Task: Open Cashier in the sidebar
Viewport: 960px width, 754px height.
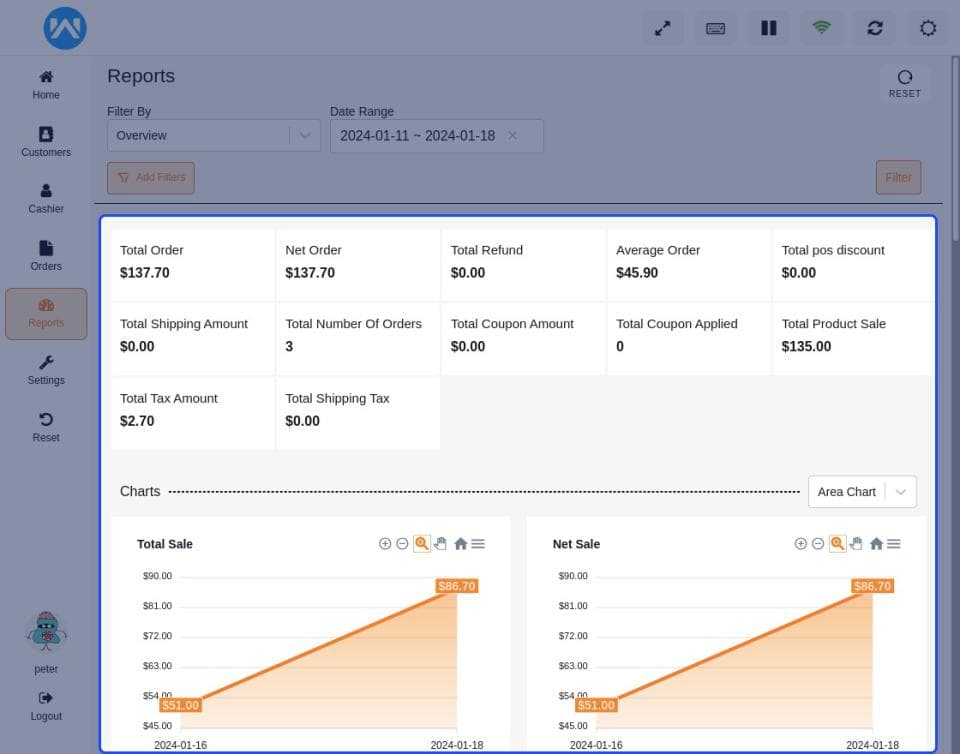Action: point(46,199)
